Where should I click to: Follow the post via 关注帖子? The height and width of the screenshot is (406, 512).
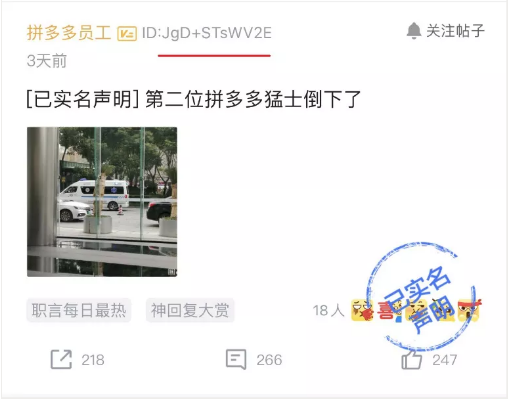pyautogui.click(x=455, y=31)
